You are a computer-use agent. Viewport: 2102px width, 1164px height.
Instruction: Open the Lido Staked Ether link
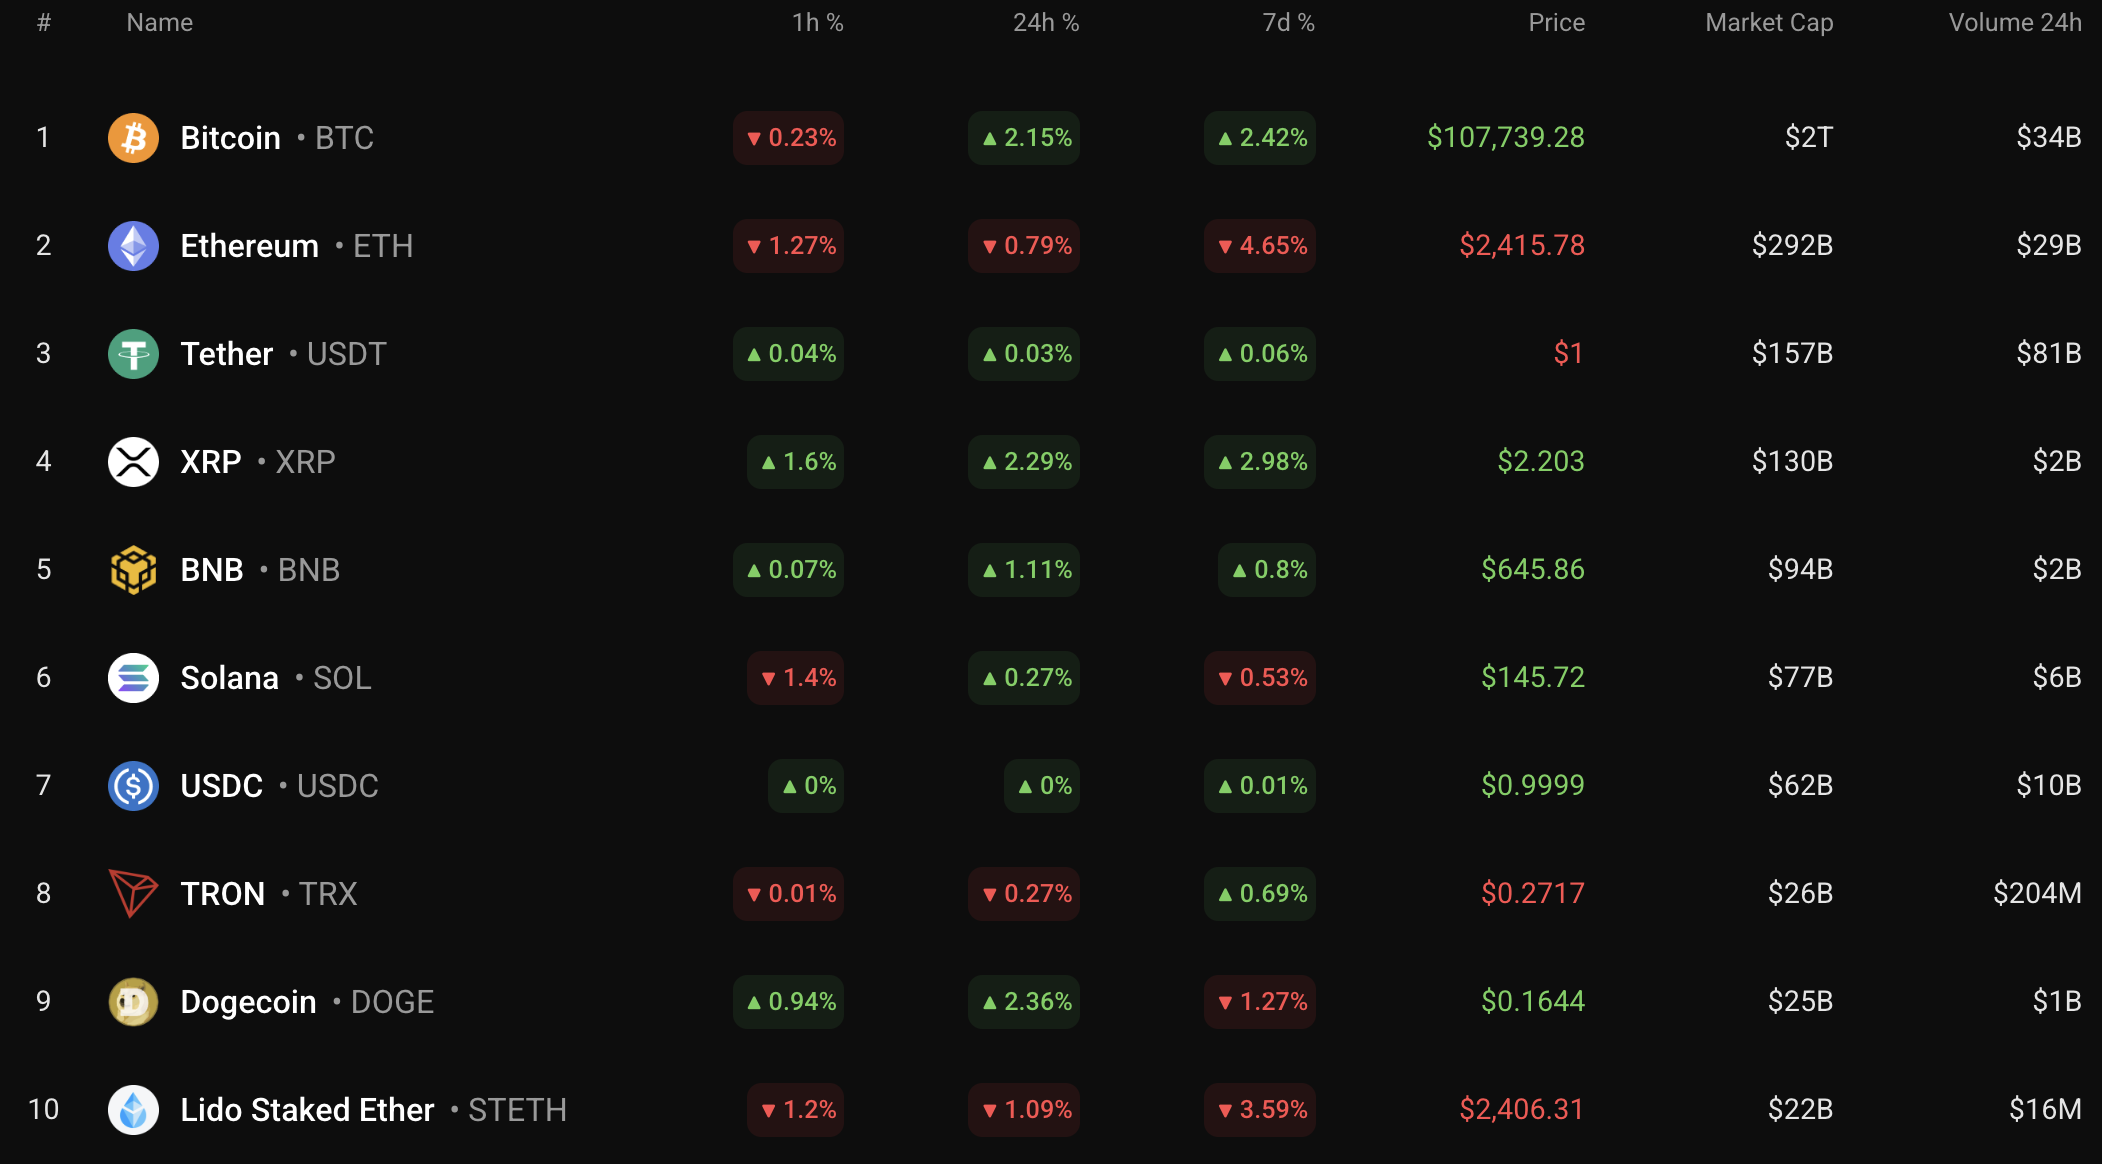pos(307,1110)
